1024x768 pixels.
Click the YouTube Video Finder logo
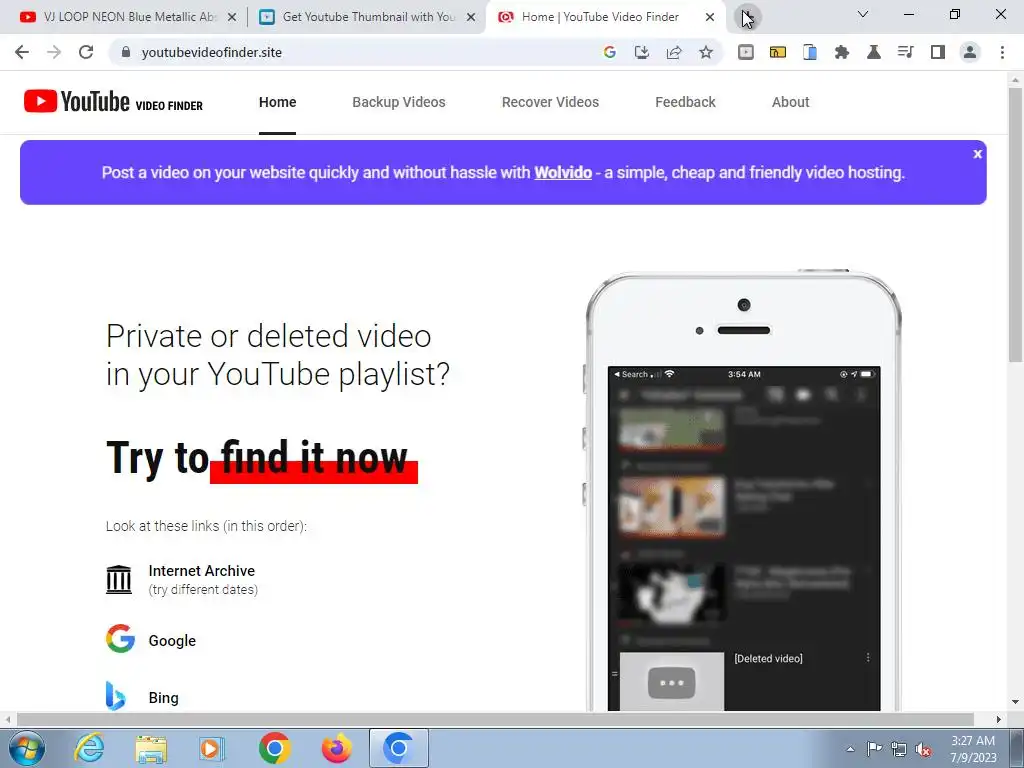(114, 102)
